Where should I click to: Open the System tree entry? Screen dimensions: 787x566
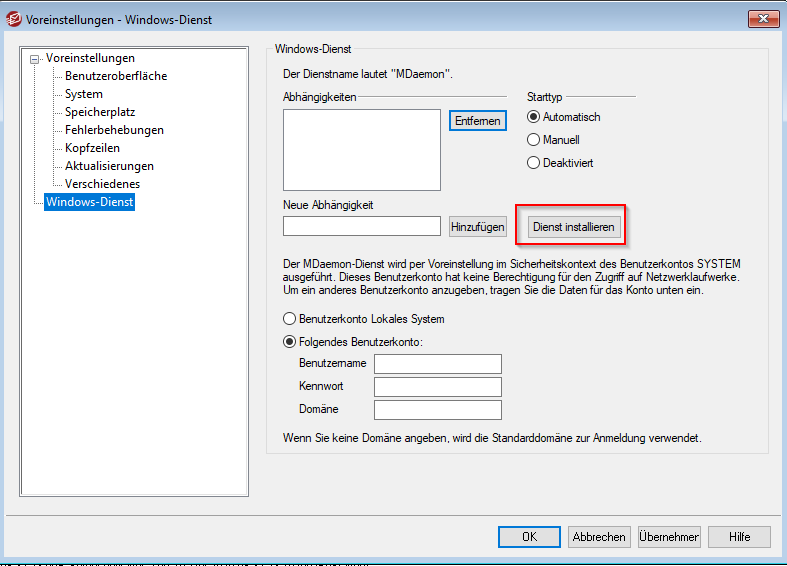[84, 94]
